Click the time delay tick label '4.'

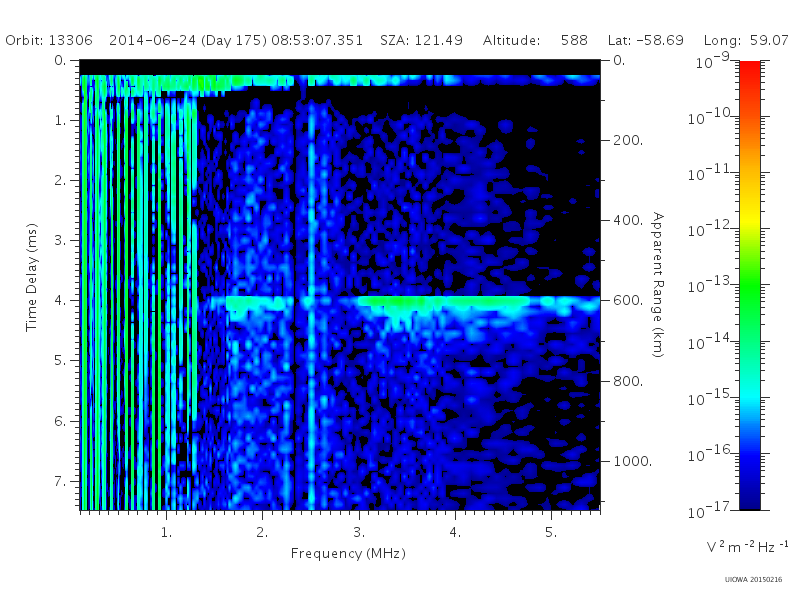(61, 300)
